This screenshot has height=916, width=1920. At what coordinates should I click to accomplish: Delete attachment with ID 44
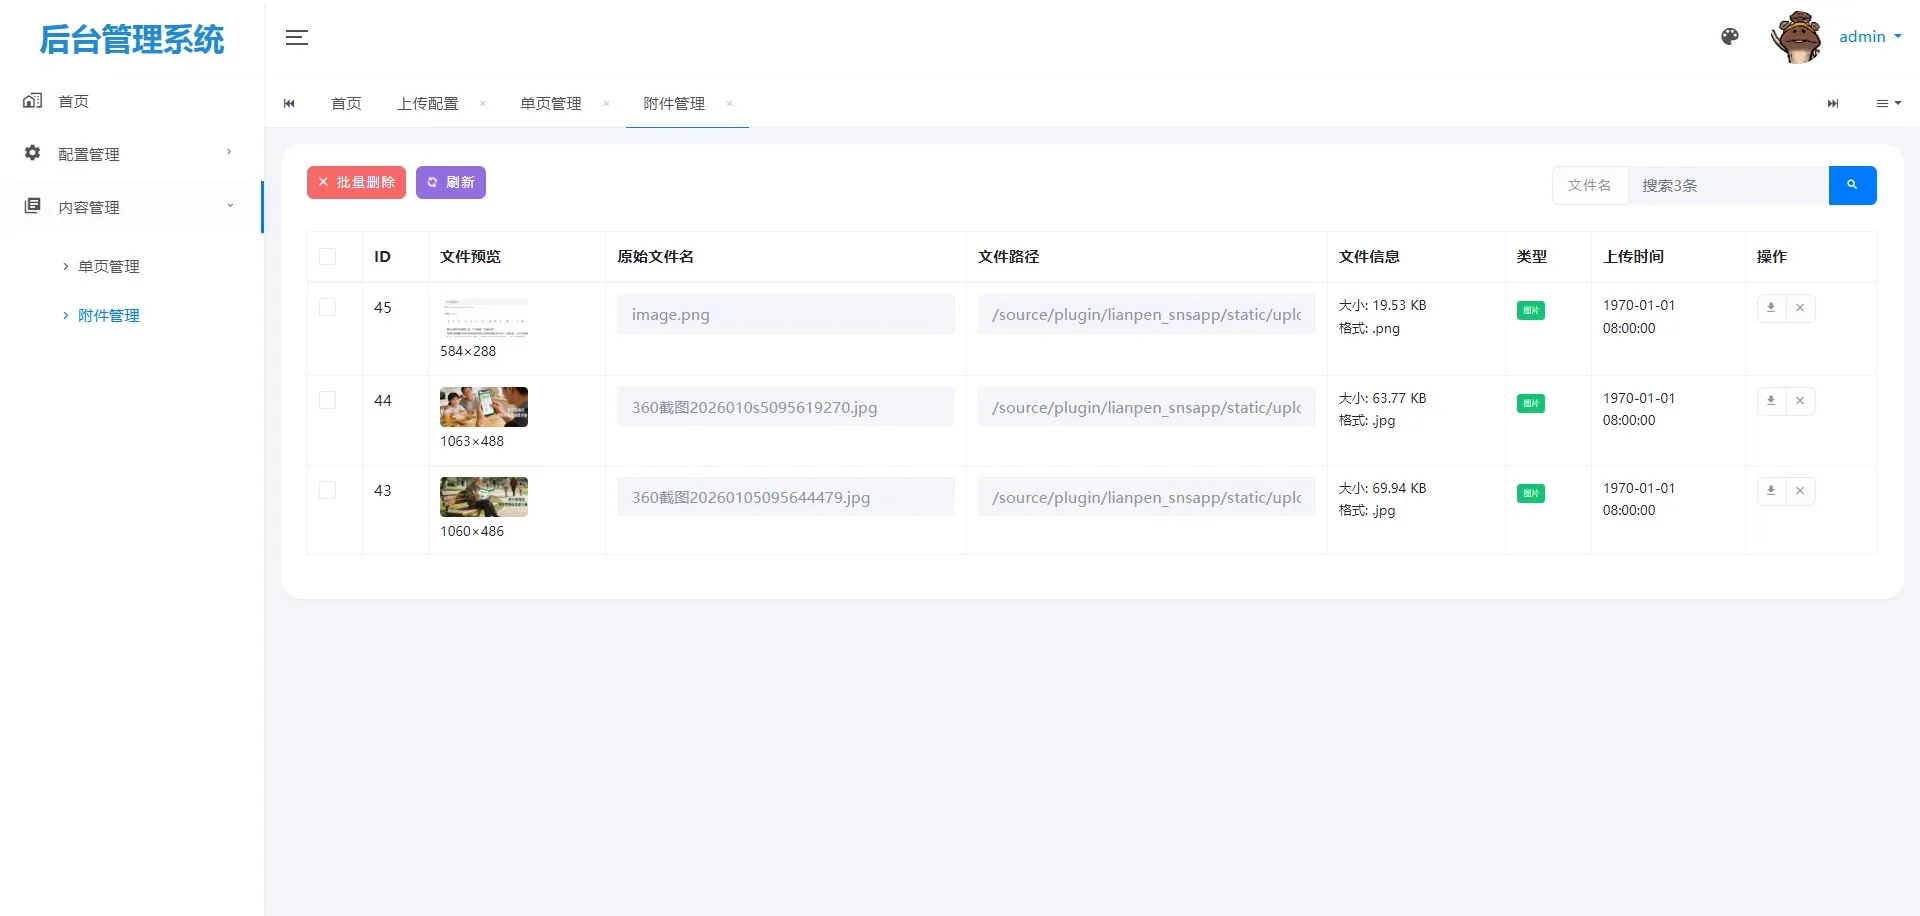click(x=1799, y=400)
